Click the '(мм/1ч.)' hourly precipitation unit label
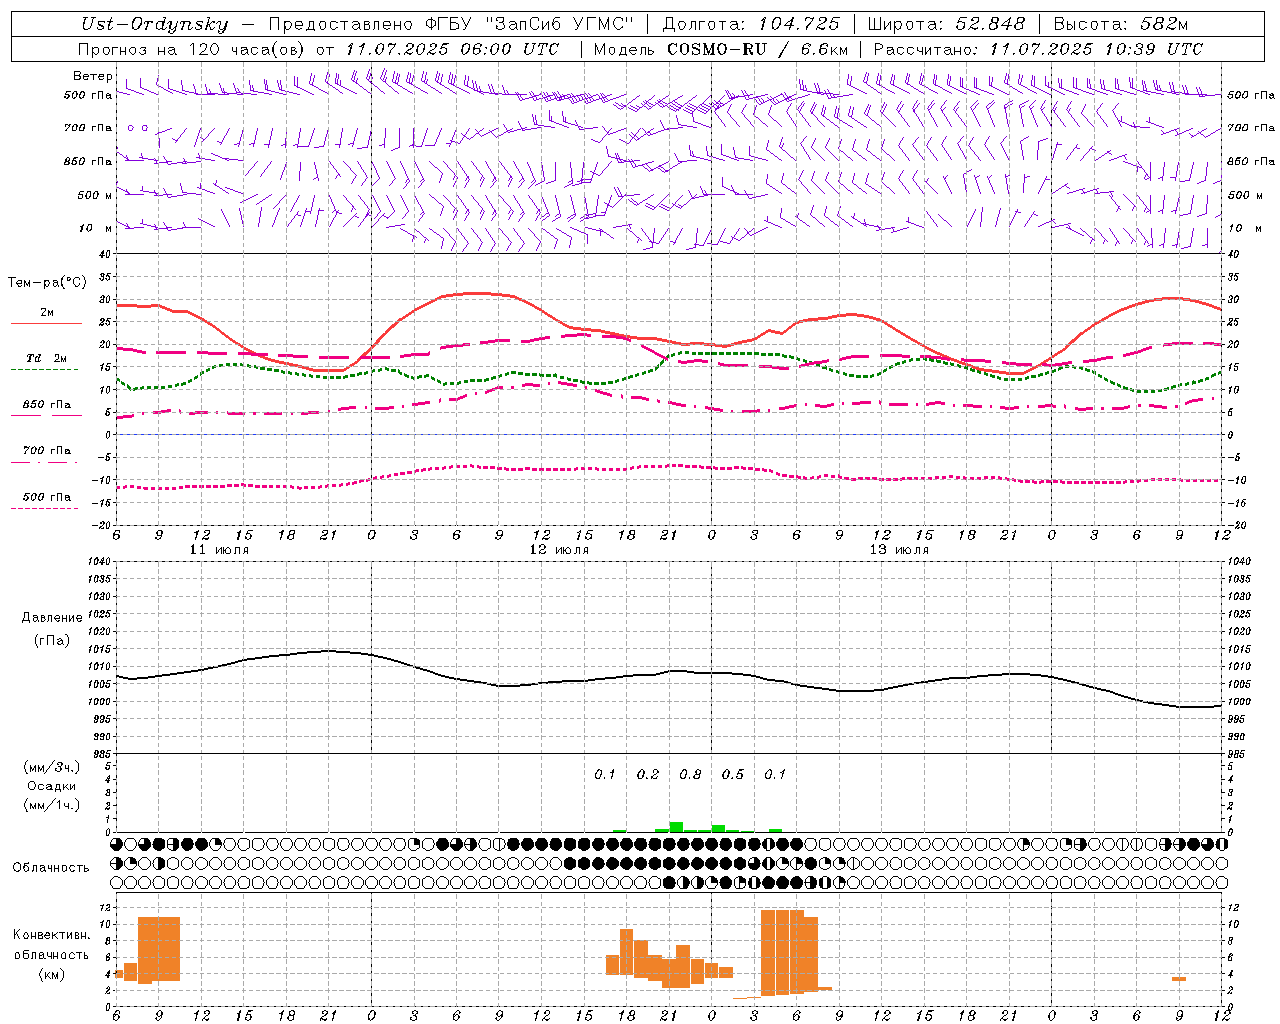 click(x=52, y=805)
